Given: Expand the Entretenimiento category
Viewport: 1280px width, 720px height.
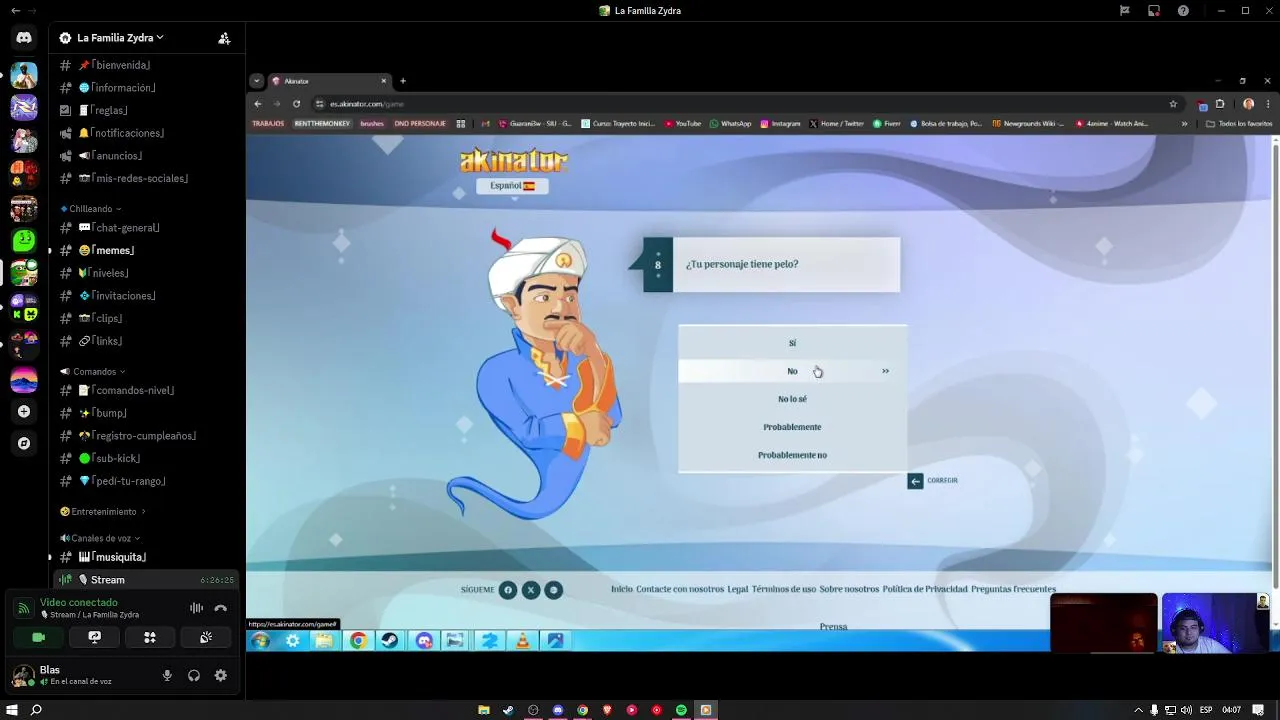Looking at the screenshot, I should tap(103, 512).
